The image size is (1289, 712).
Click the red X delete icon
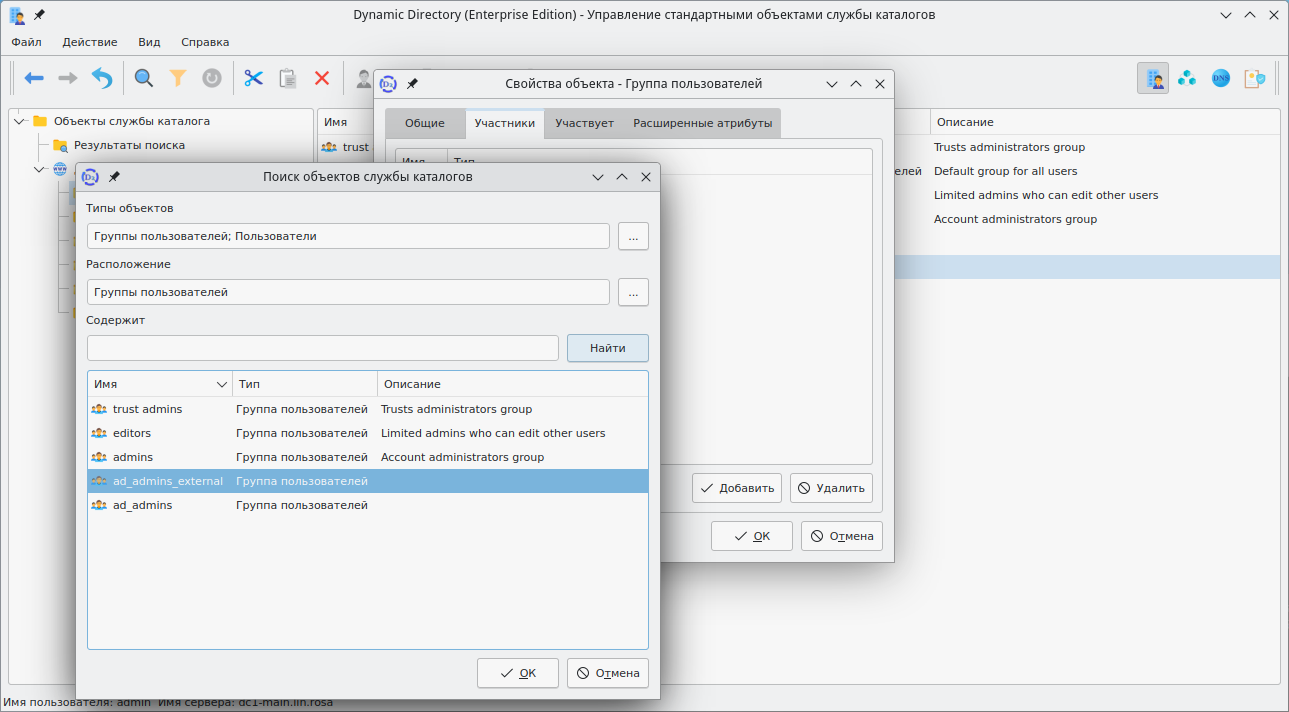pos(322,78)
